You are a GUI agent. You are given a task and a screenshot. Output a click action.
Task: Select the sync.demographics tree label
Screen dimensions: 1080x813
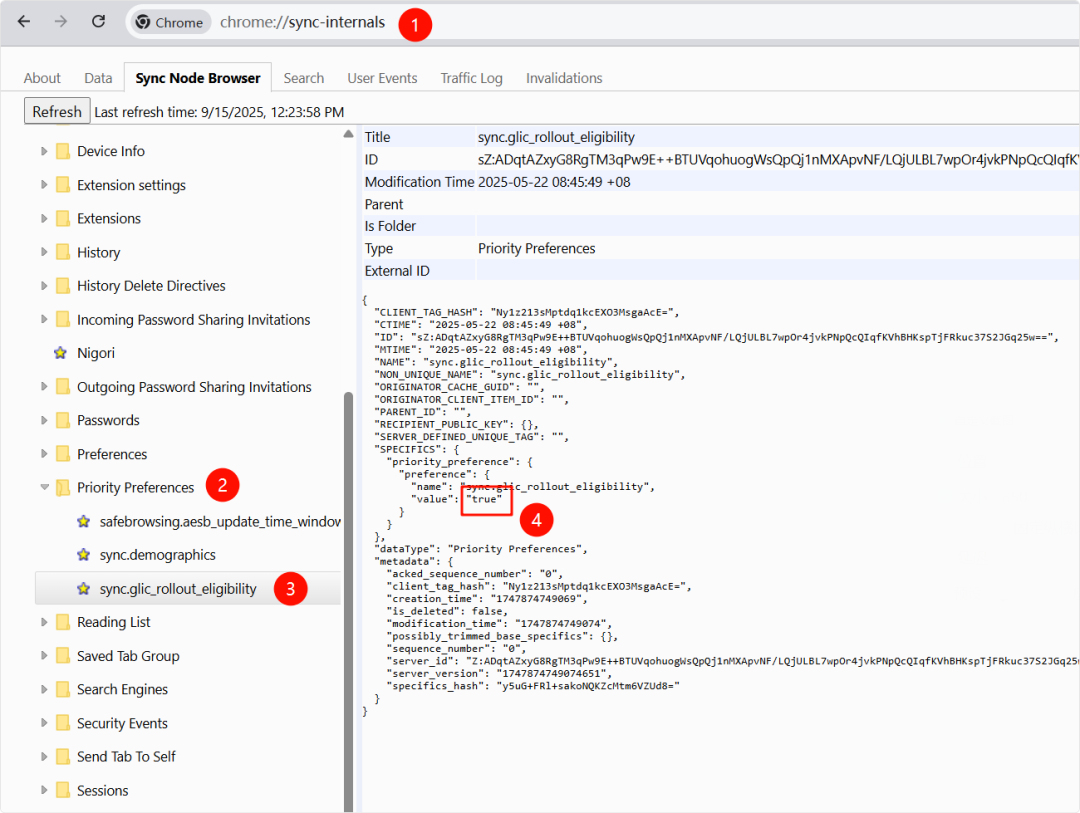coord(157,555)
